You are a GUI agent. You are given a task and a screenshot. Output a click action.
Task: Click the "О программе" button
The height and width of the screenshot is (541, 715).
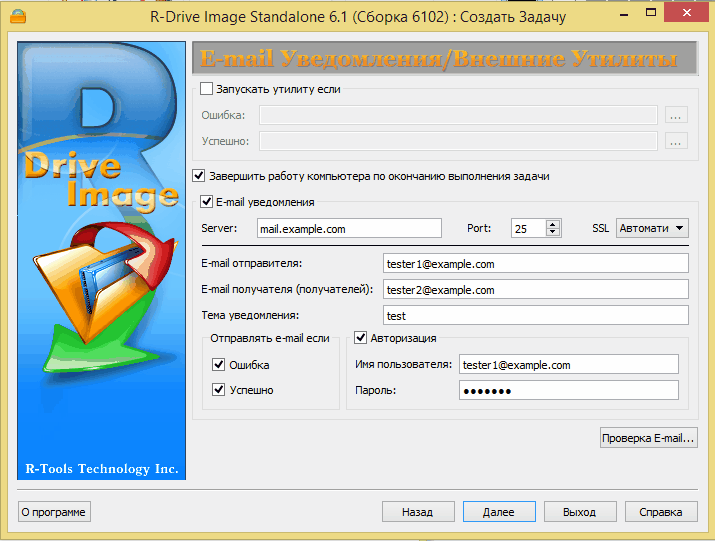pos(54,512)
